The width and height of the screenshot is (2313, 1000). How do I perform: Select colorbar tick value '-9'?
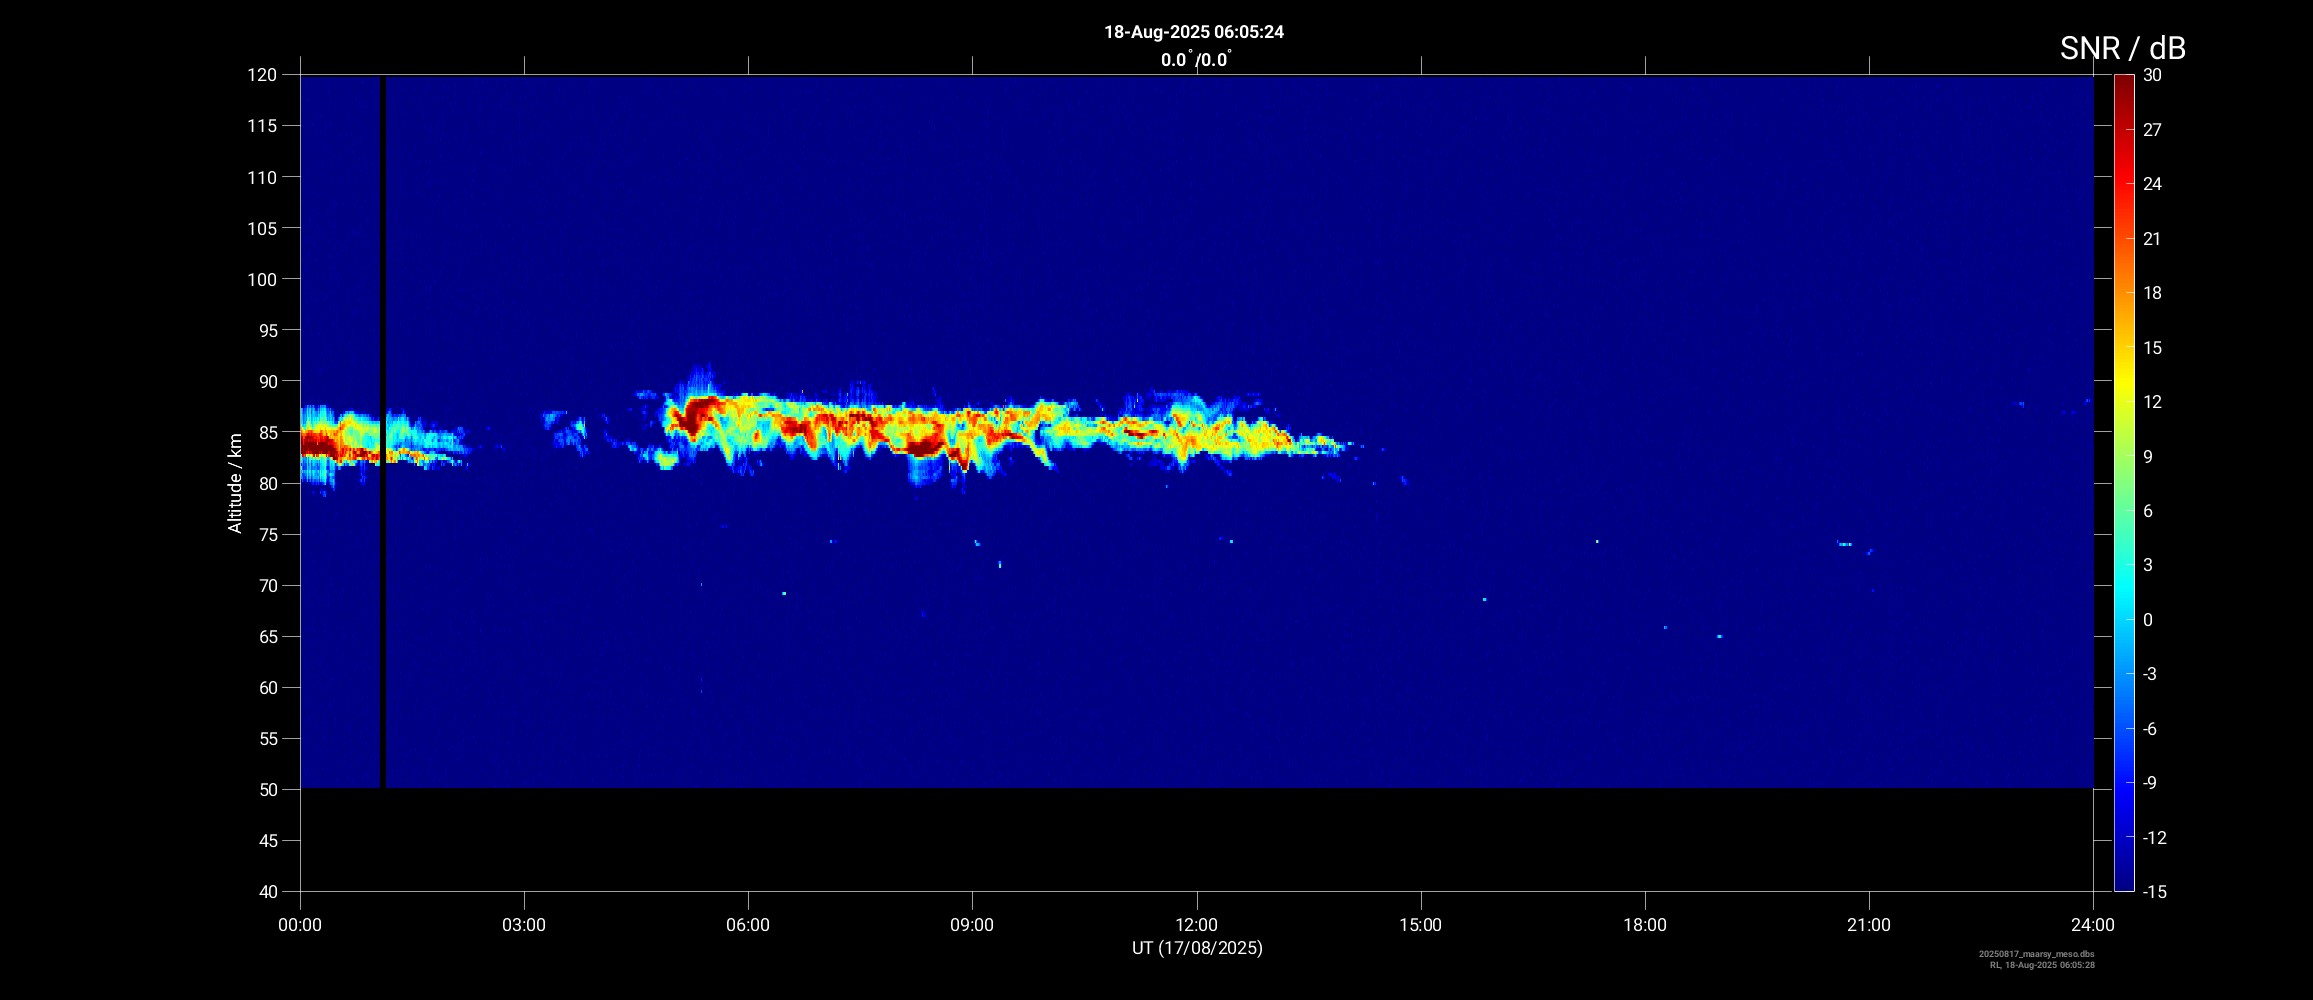[2150, 783]
